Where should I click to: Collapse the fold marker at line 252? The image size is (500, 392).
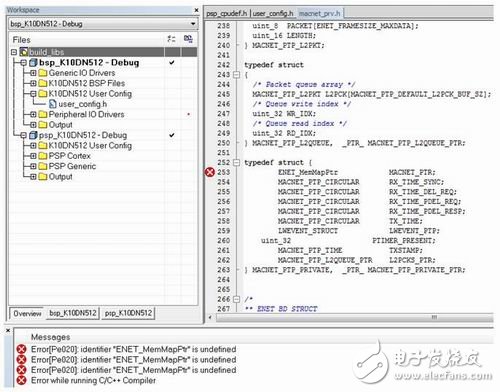(x=236, y=162)
